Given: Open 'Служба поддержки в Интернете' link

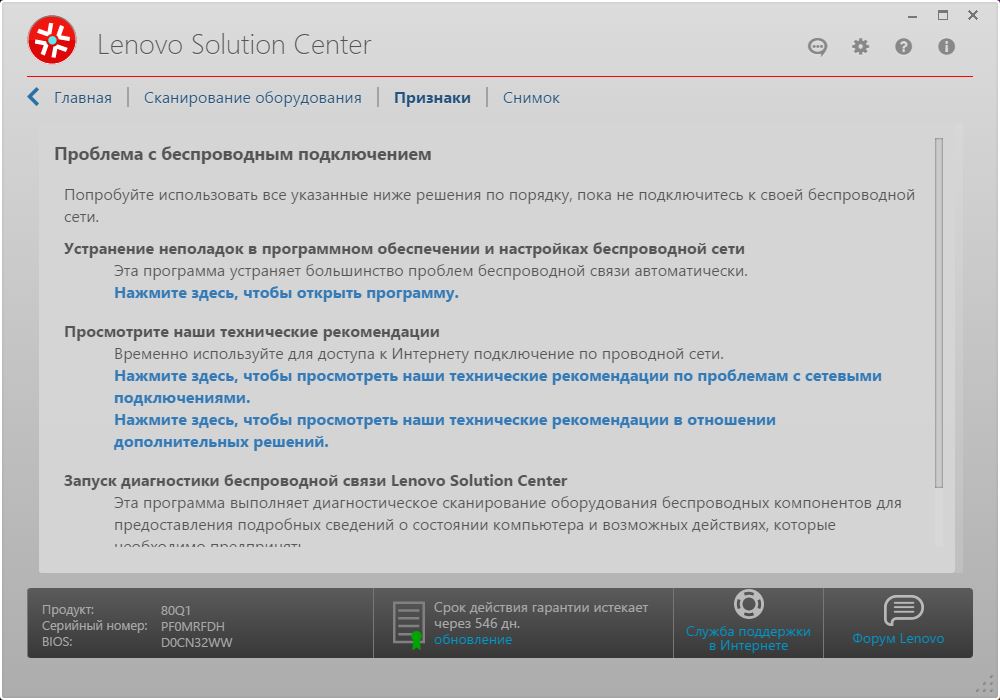Looking at the screenshot, I should tap(748, 638).
